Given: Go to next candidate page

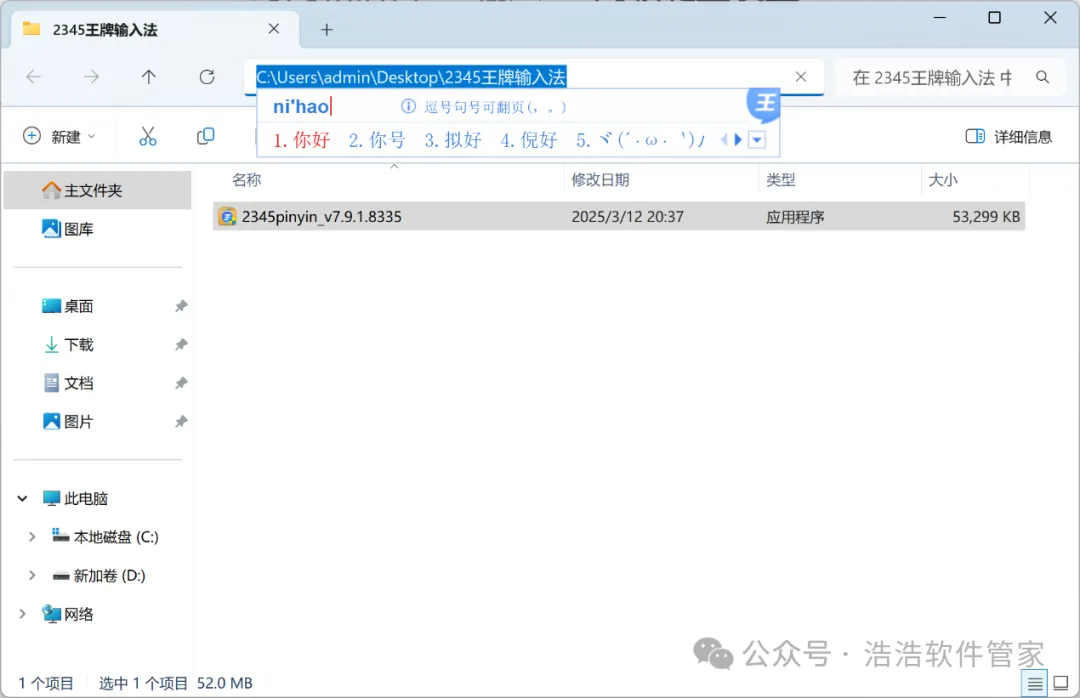Looking at the screenshot, I should (738, 140).
